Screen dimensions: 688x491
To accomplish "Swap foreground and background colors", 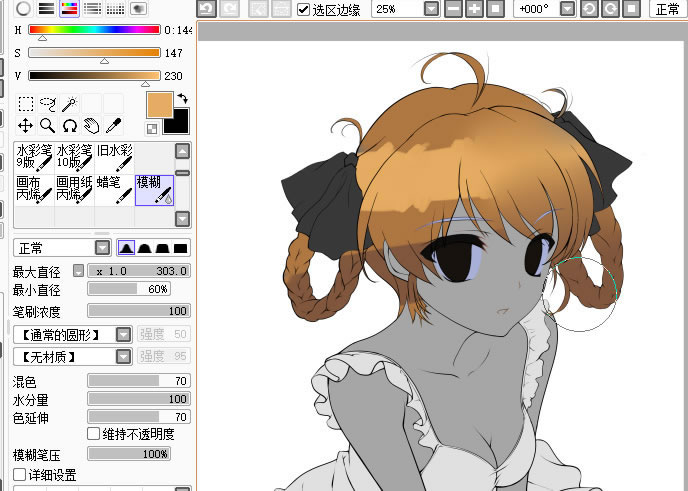I will point(183,98).
